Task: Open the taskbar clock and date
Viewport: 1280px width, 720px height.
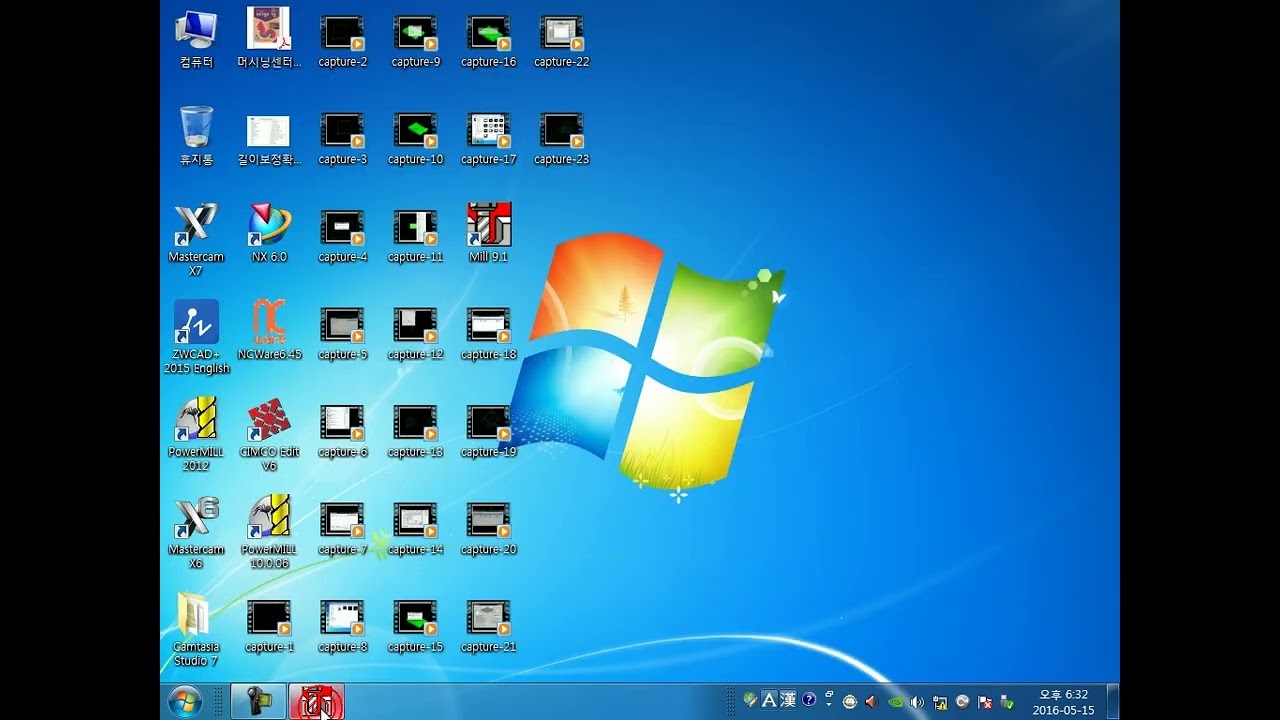Action: pos(1063,702)
